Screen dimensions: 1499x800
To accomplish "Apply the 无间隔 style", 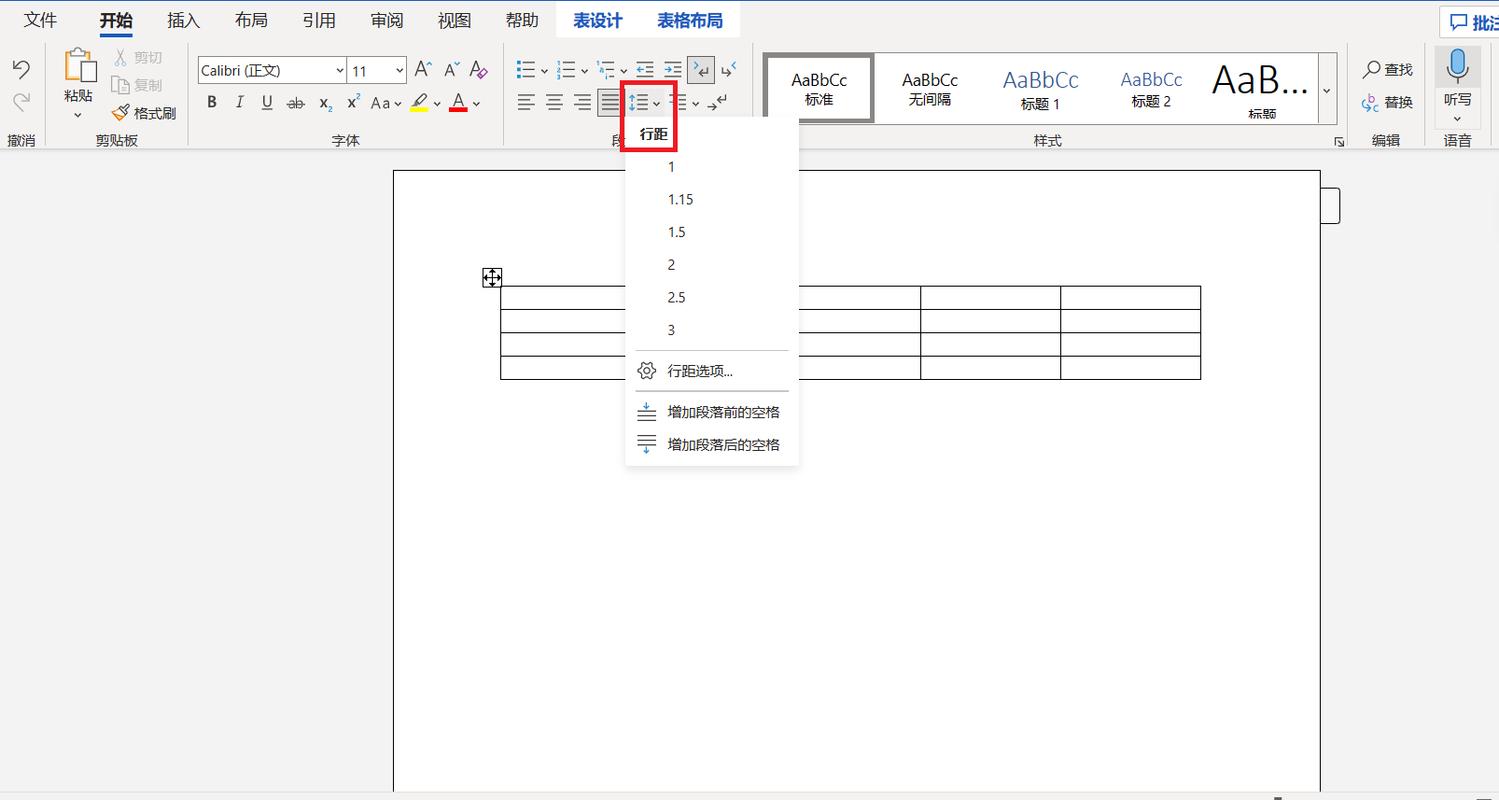I will [x=930, y=88].
